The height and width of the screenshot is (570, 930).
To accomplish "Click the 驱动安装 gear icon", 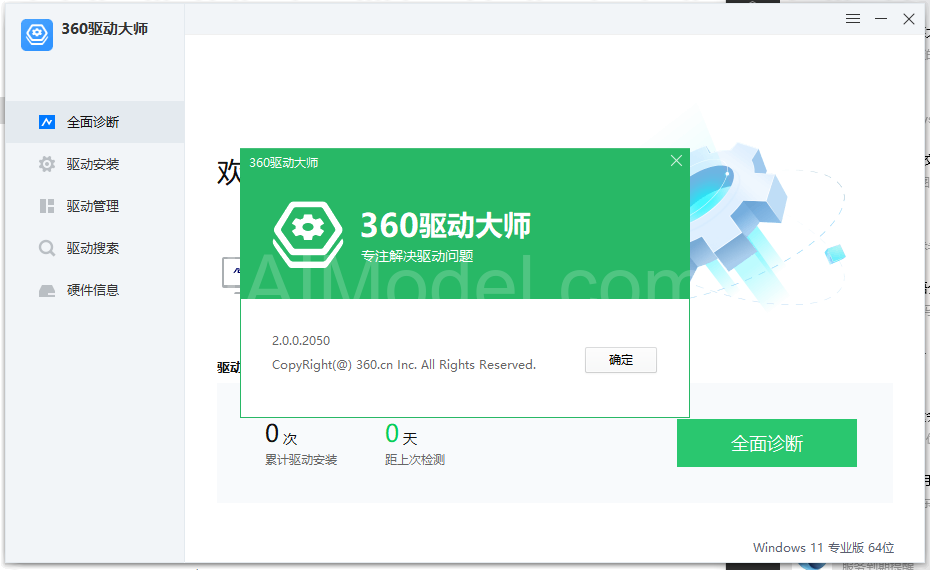I will (x=47, y=164).
